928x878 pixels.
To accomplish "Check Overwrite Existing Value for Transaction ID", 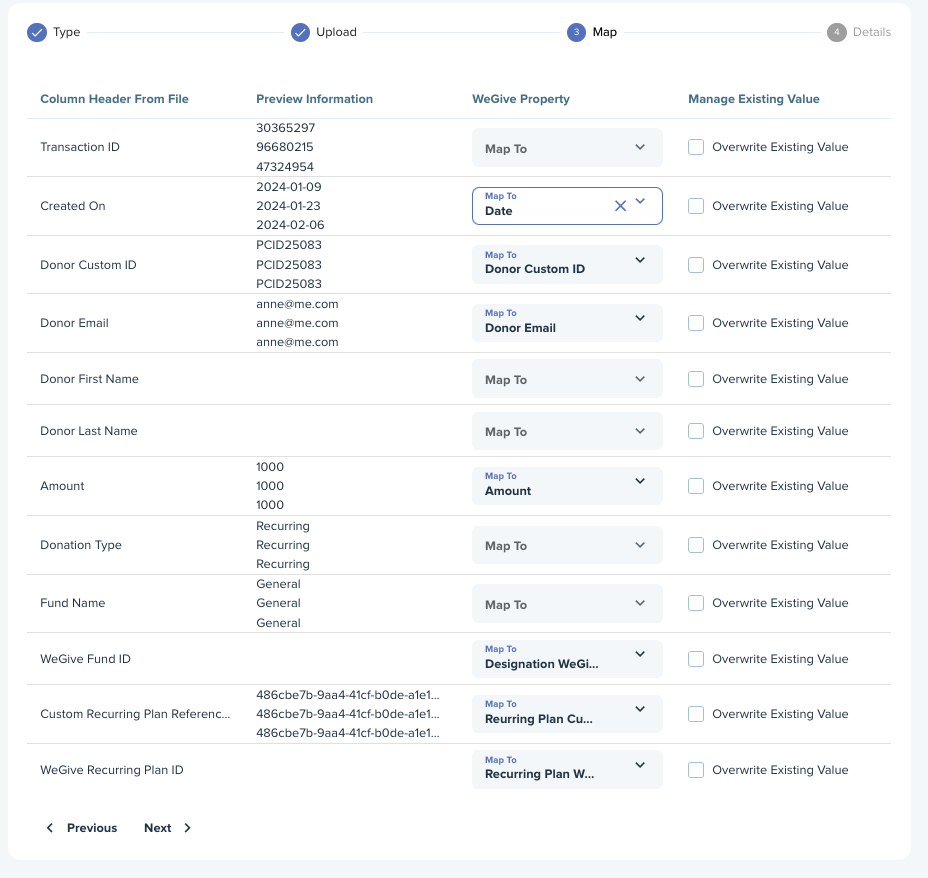I will click(696, 147).
